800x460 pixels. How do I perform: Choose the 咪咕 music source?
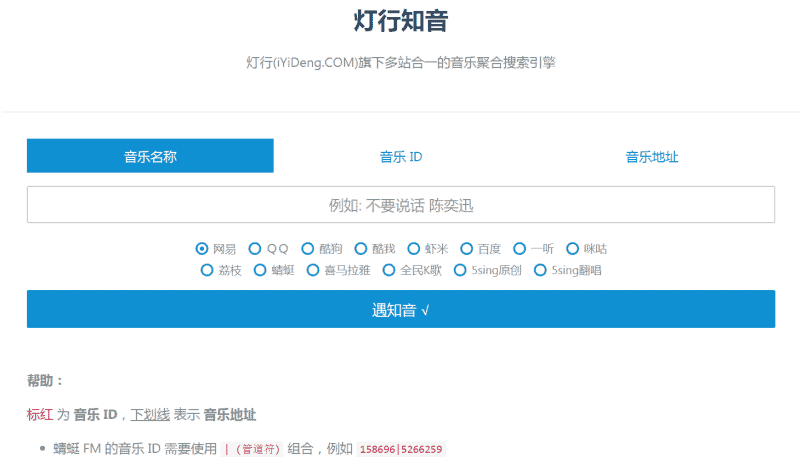click(x=573, y=249)
